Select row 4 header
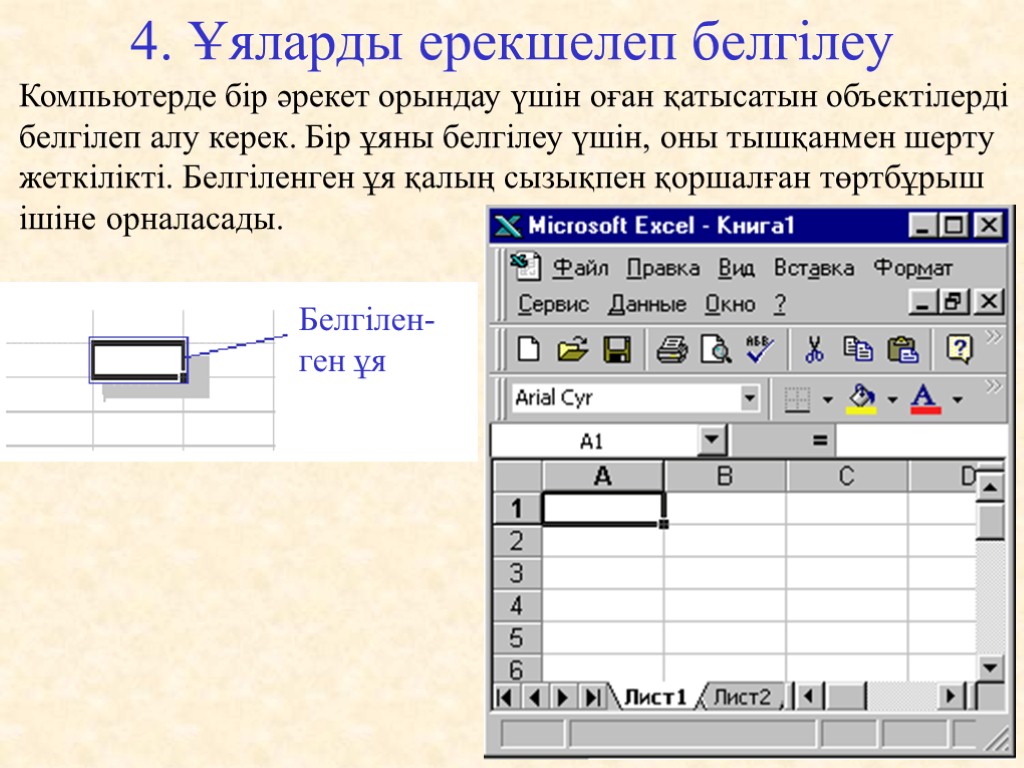This screenshot has height=768, width=1024. [x=517, y=605]
